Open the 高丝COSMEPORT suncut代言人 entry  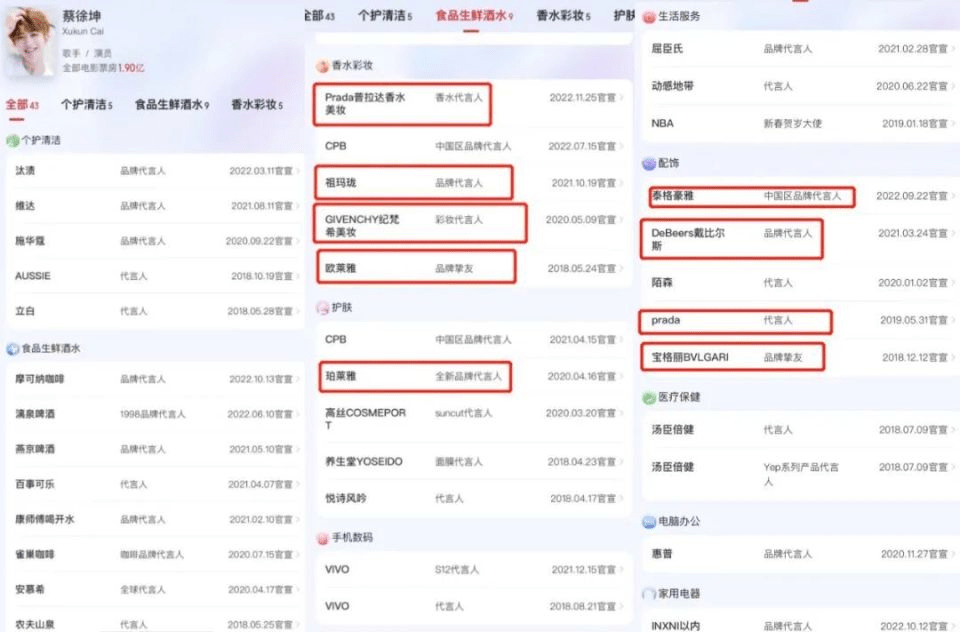point(474,419)
